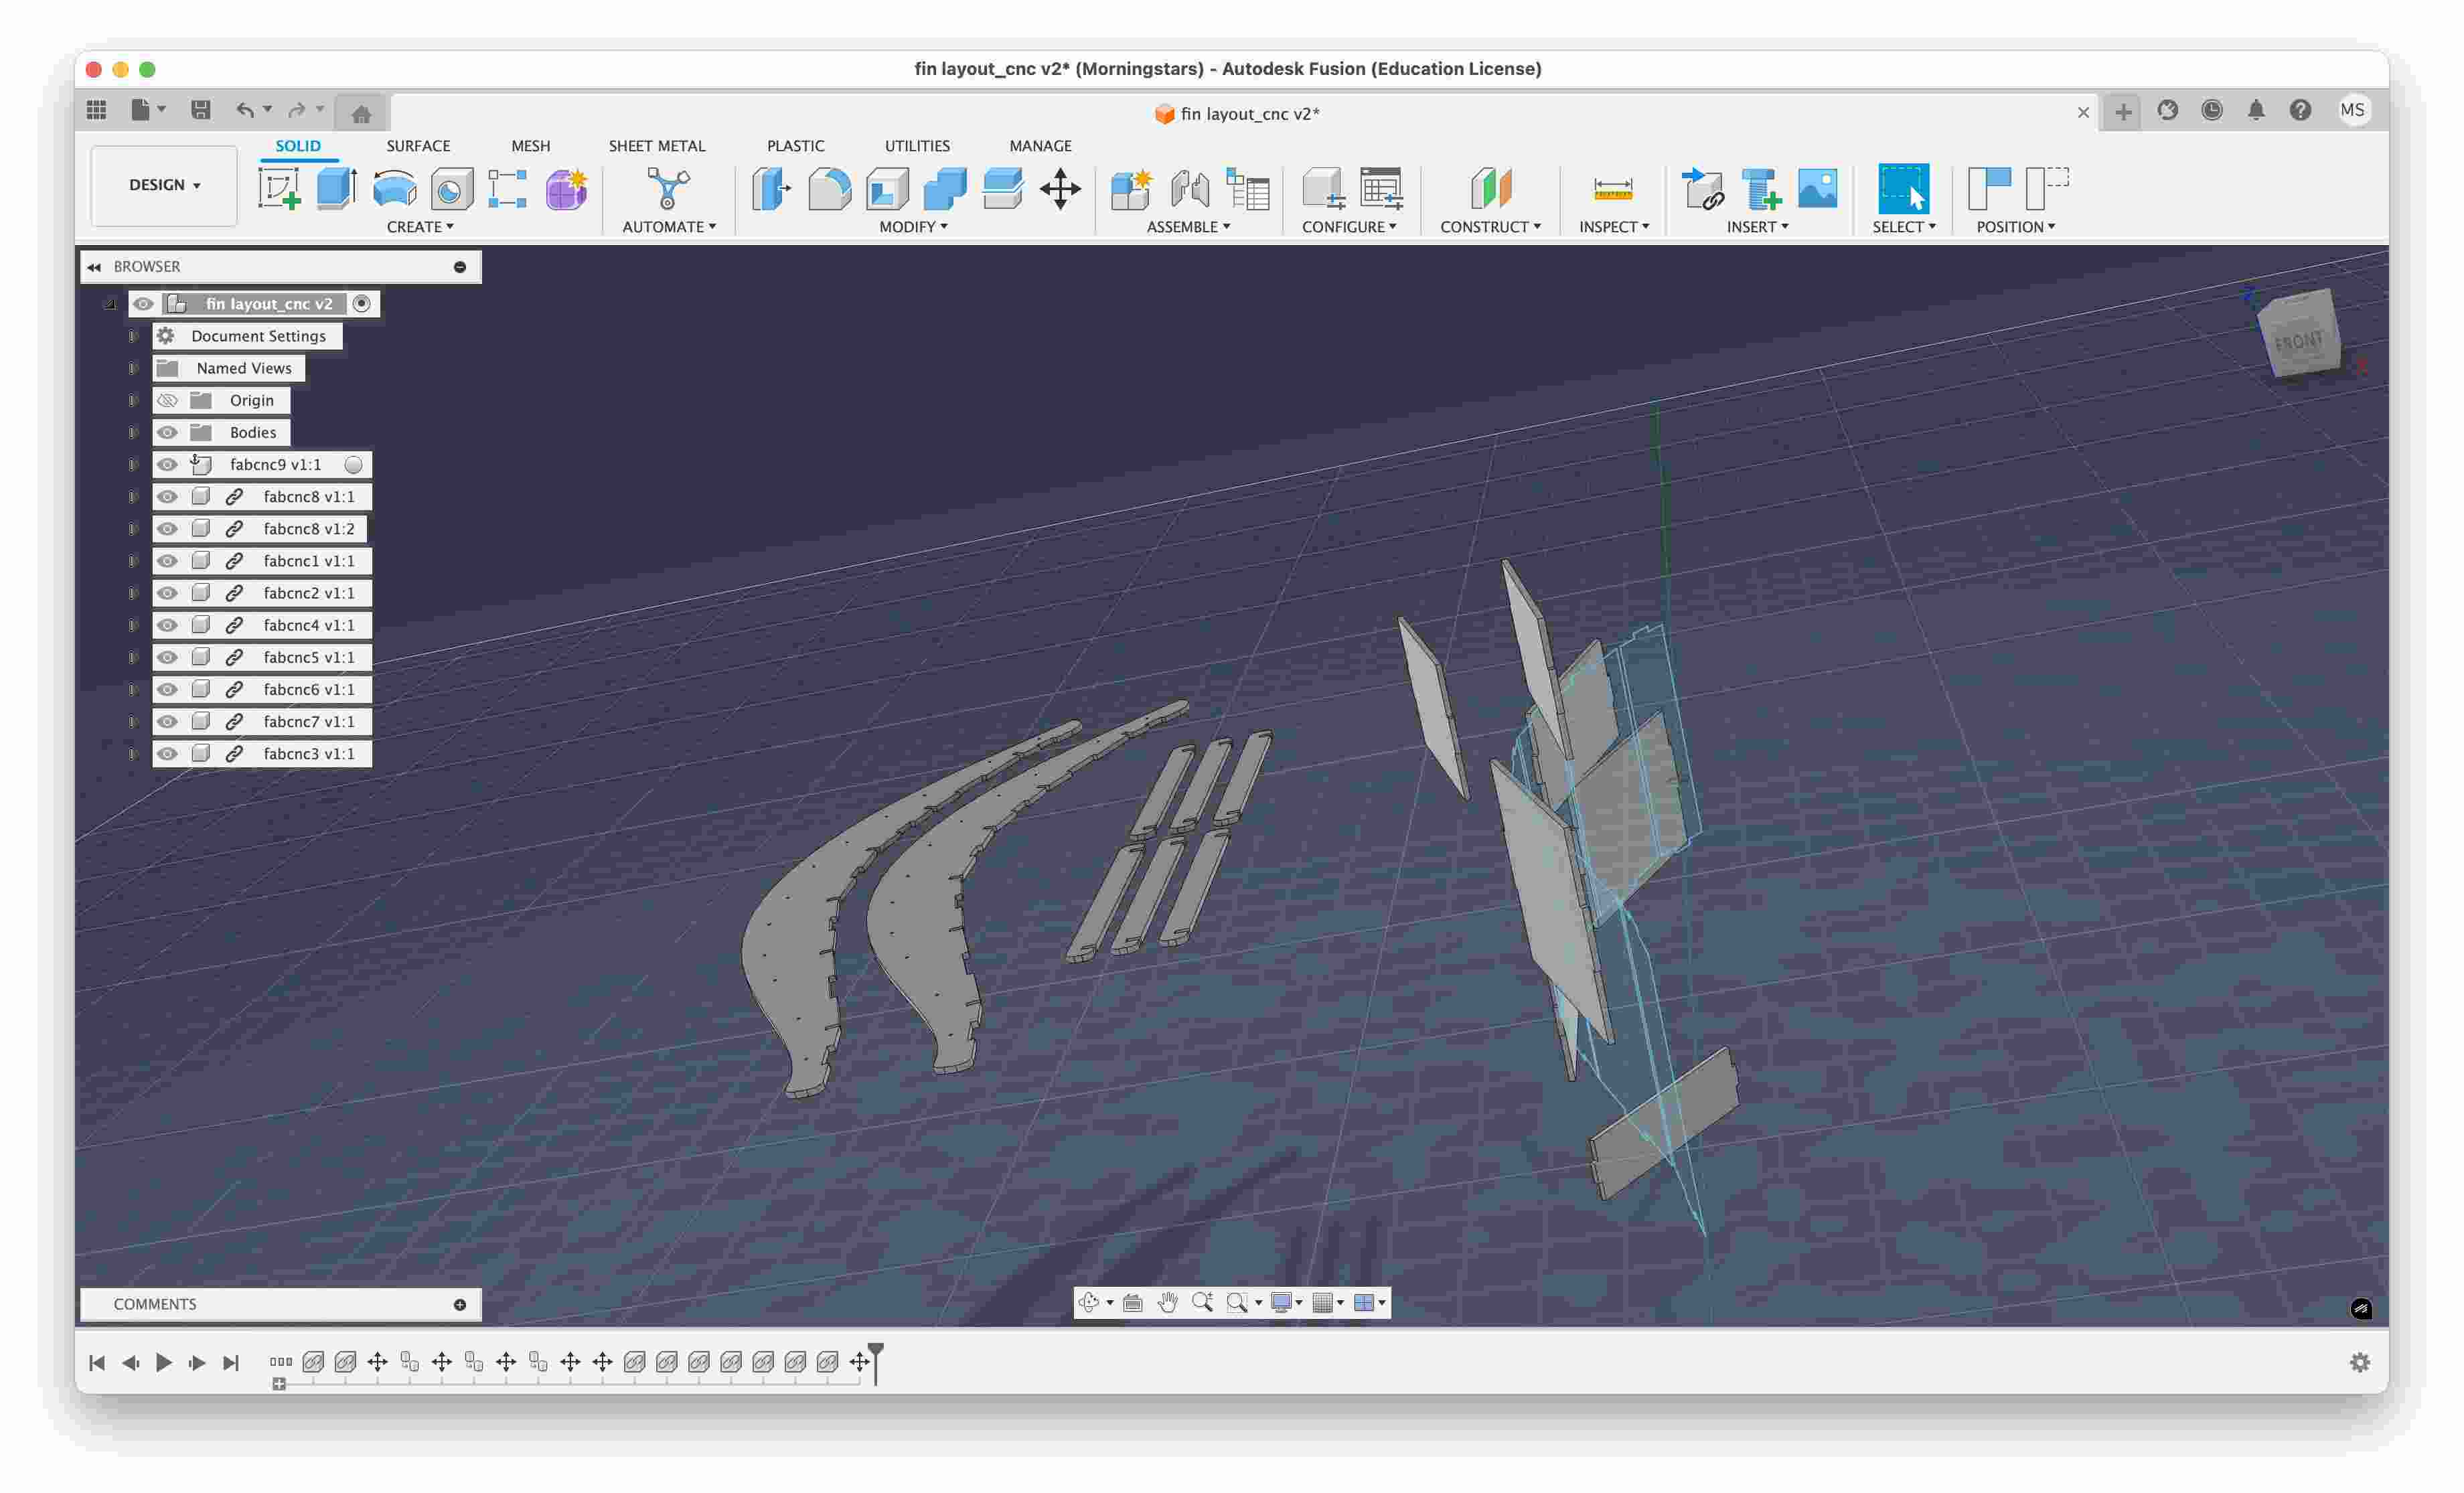
Task: Jump to timeline beginning
Action: pos(97,1362)
